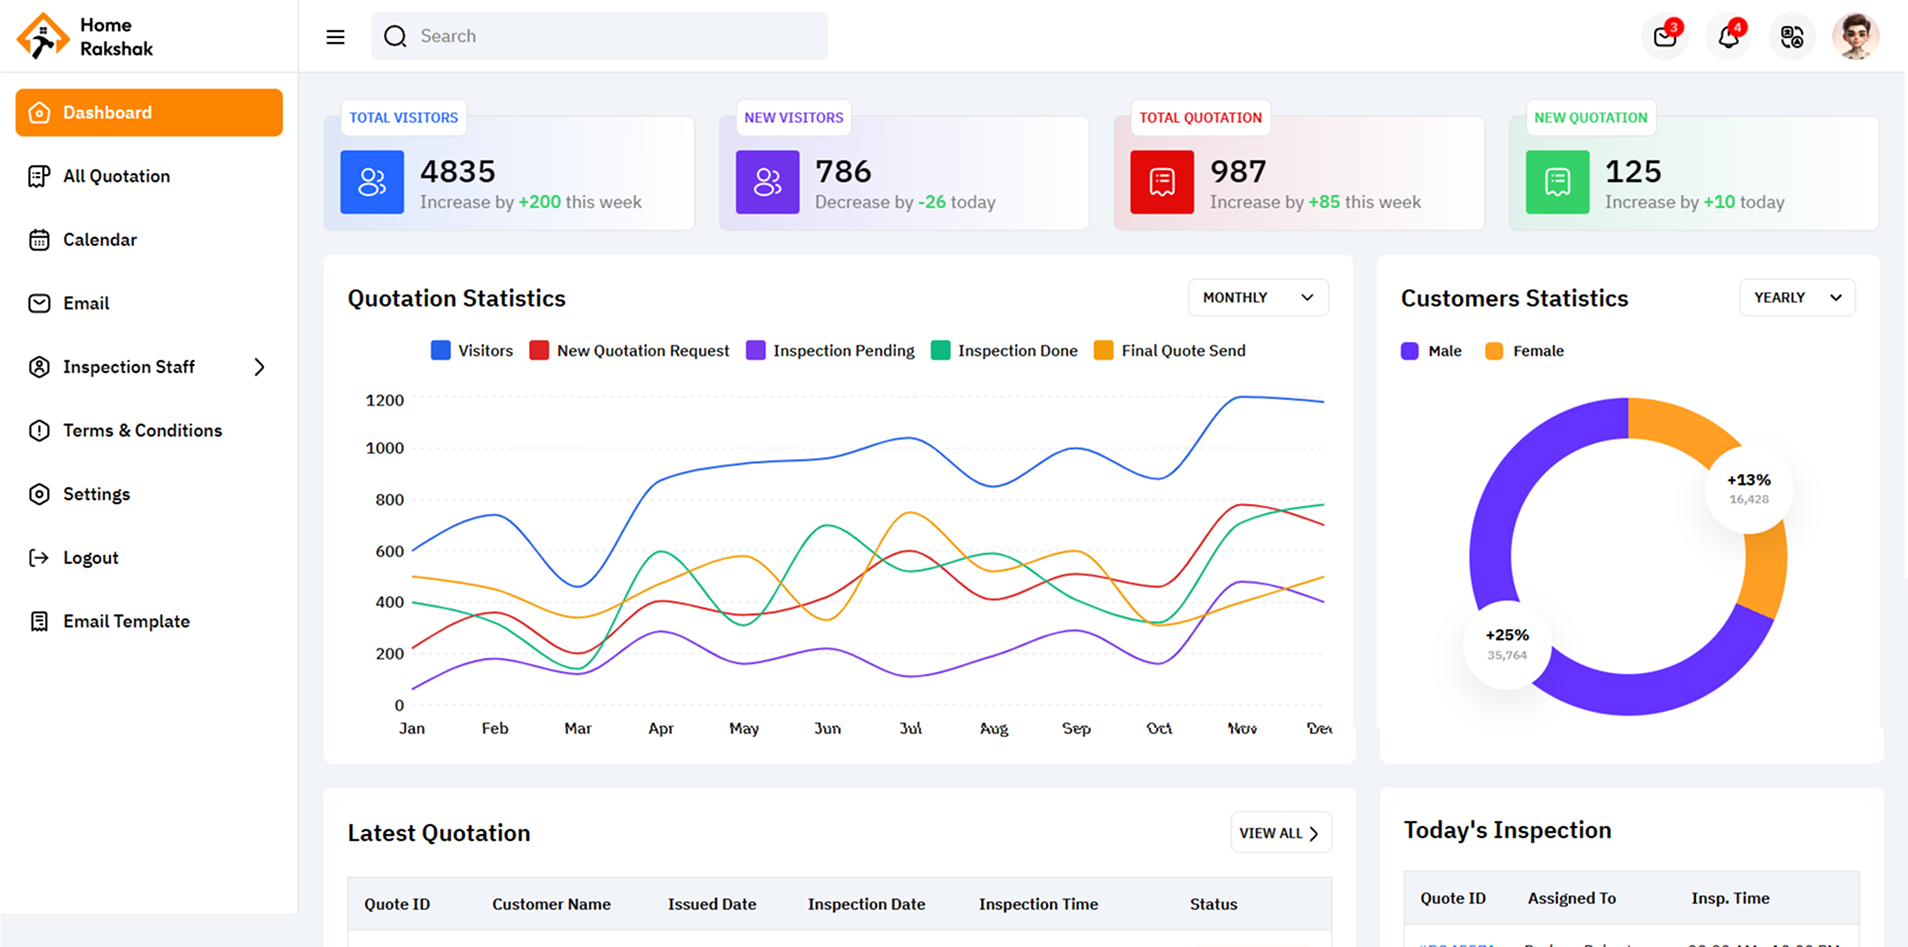Click the Email Template document icon
This screenshot has height=947, width=1908.
point(39,621)
